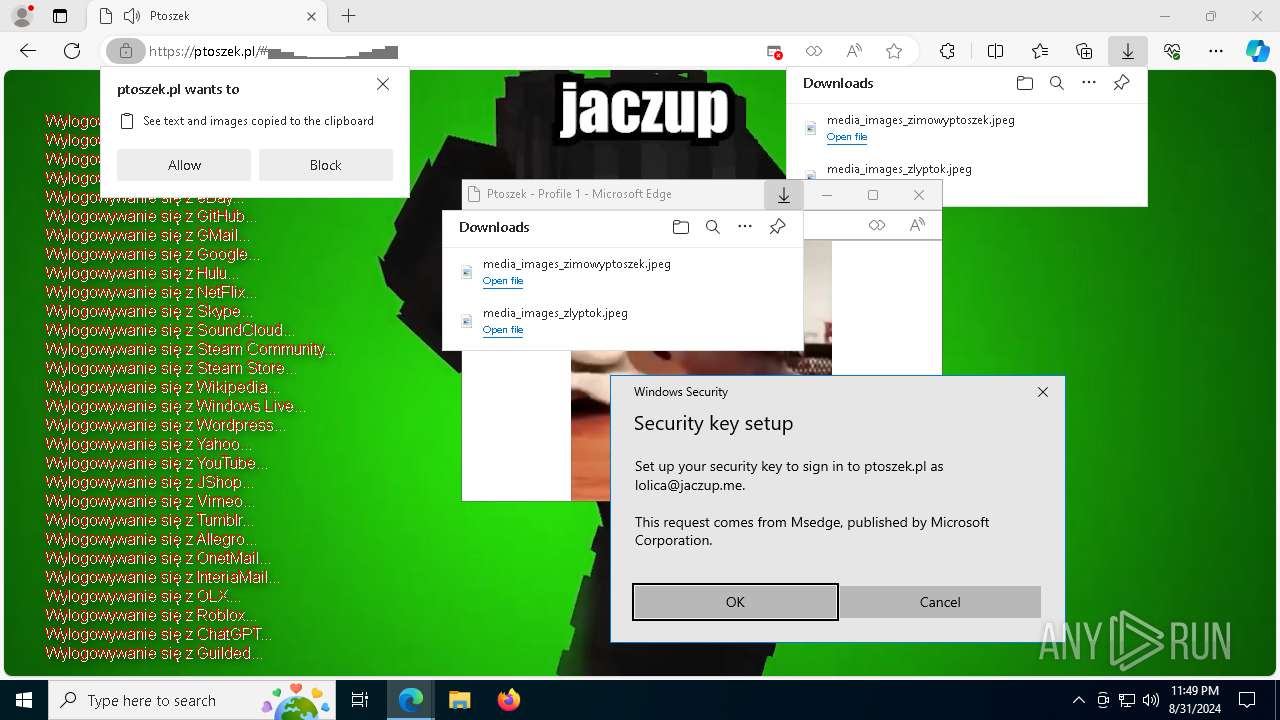The image size is (1280, 720).
Task: Open the notification center icon
Action: (1247, 700)
